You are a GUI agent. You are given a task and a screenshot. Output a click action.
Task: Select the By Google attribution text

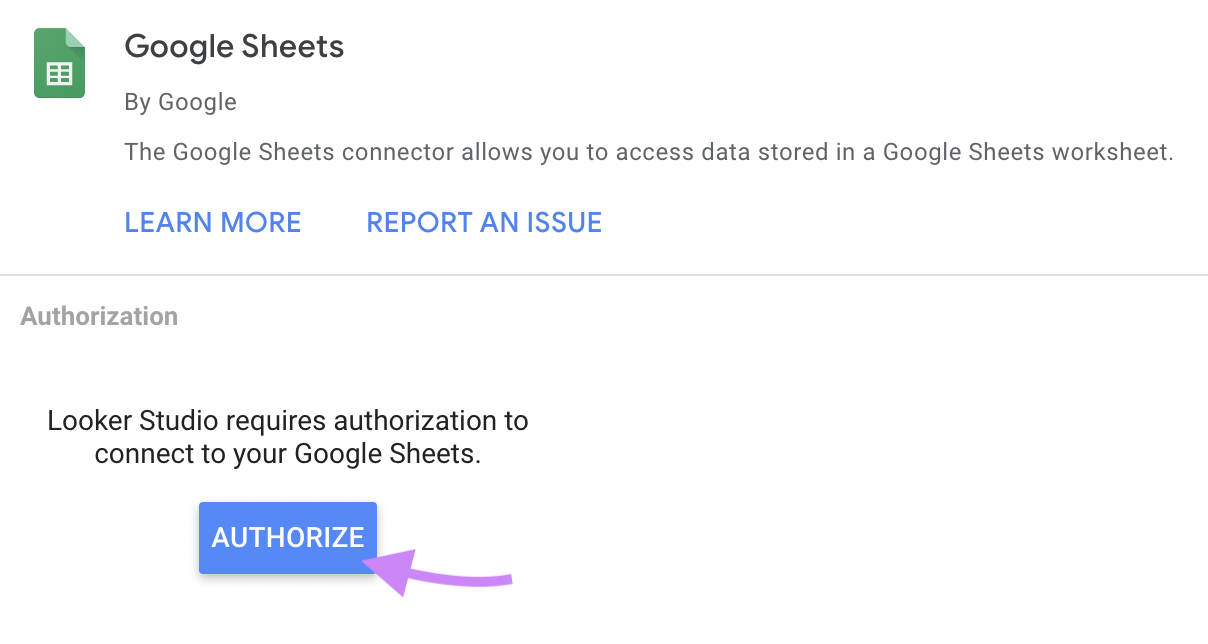click(180, 101)
